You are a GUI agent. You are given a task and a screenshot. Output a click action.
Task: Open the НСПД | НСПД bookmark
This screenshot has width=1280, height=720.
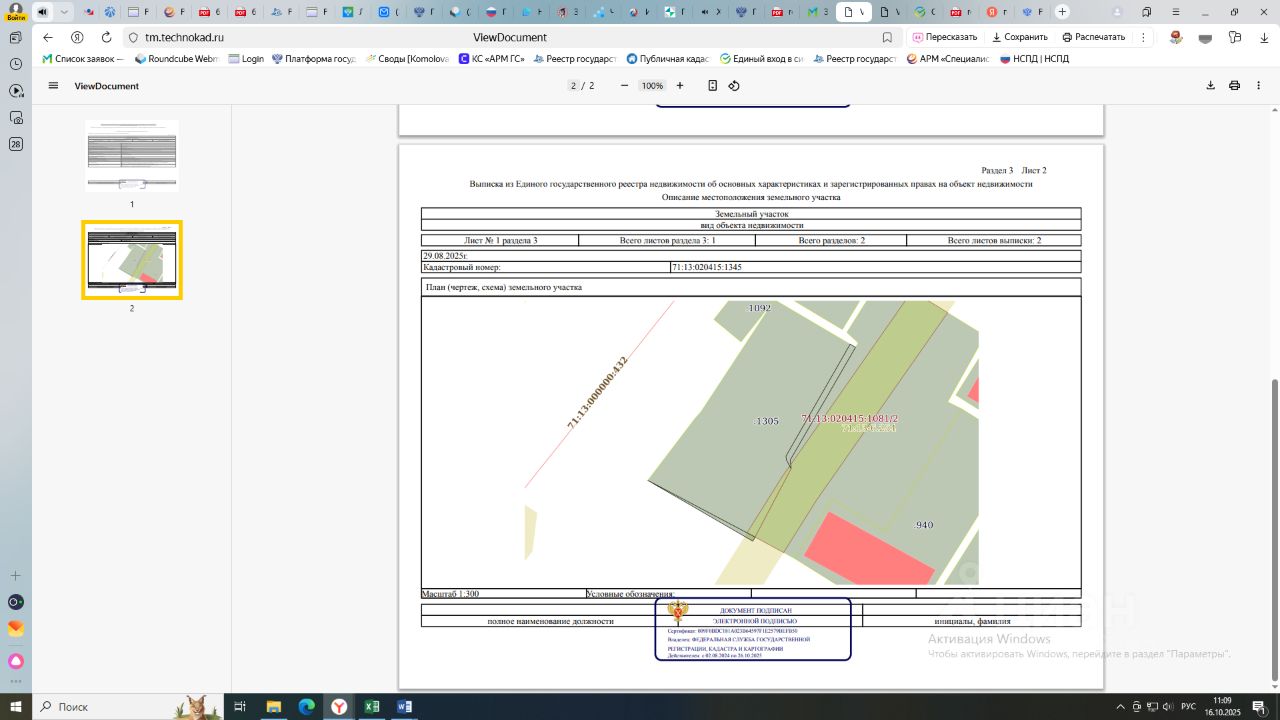(x=1033, y=59)
